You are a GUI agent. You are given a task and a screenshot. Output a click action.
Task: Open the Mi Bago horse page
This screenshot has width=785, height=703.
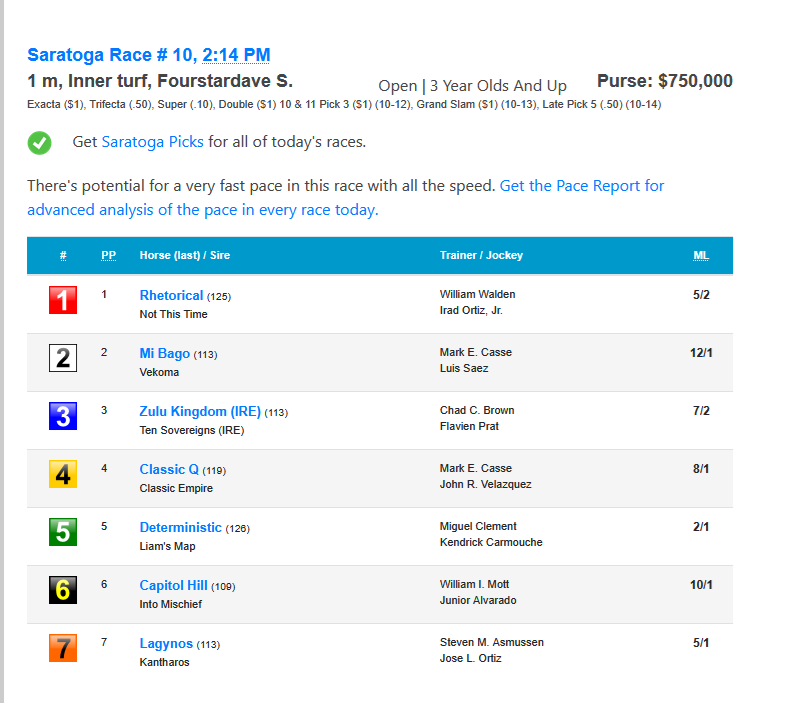165,354
